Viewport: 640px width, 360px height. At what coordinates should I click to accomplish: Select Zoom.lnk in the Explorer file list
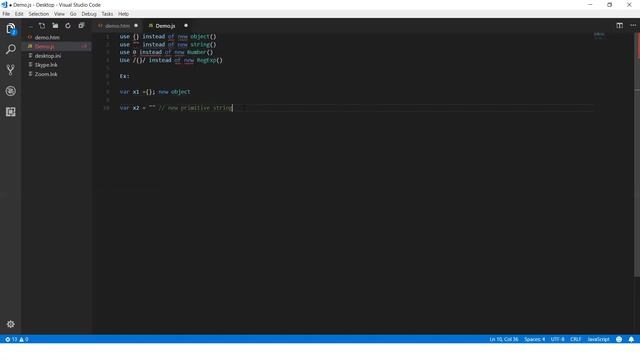click(56, 74)
